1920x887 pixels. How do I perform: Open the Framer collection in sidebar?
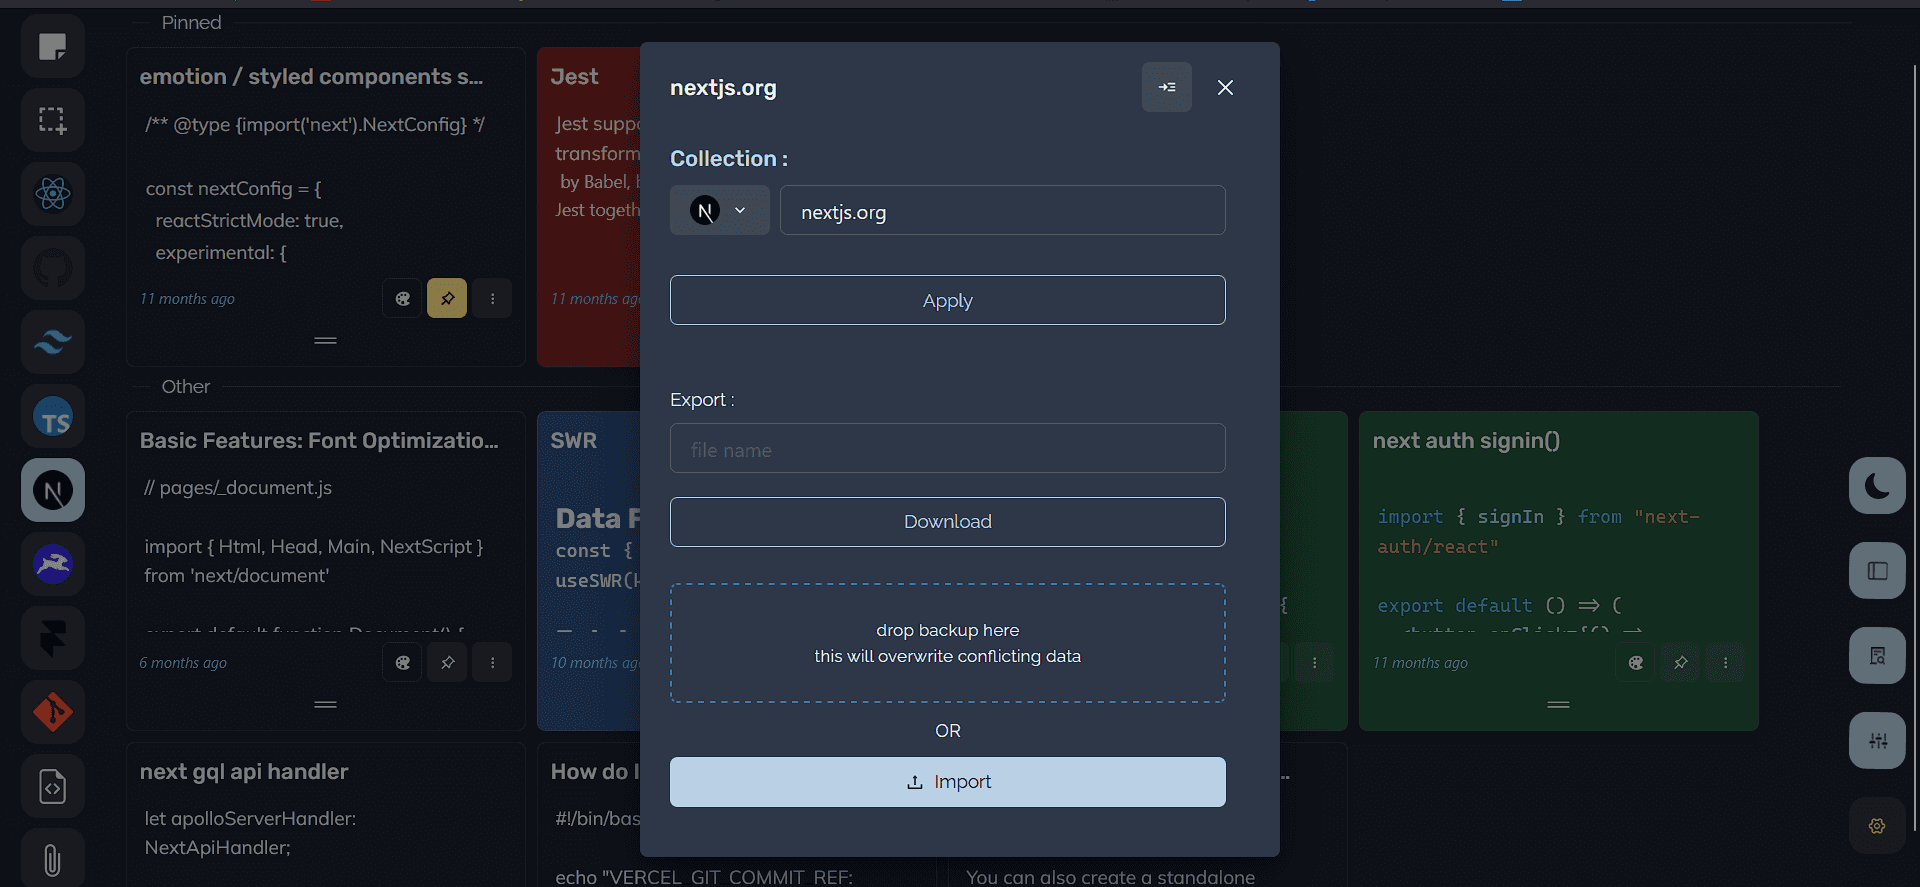[x=53, y=638]
